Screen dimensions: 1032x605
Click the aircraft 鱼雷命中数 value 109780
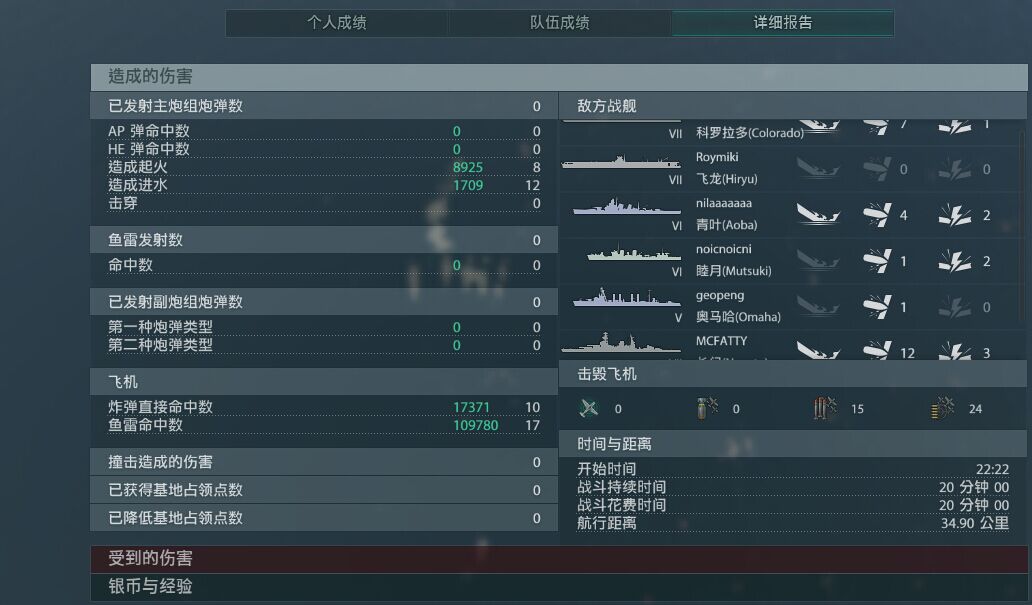475,425
